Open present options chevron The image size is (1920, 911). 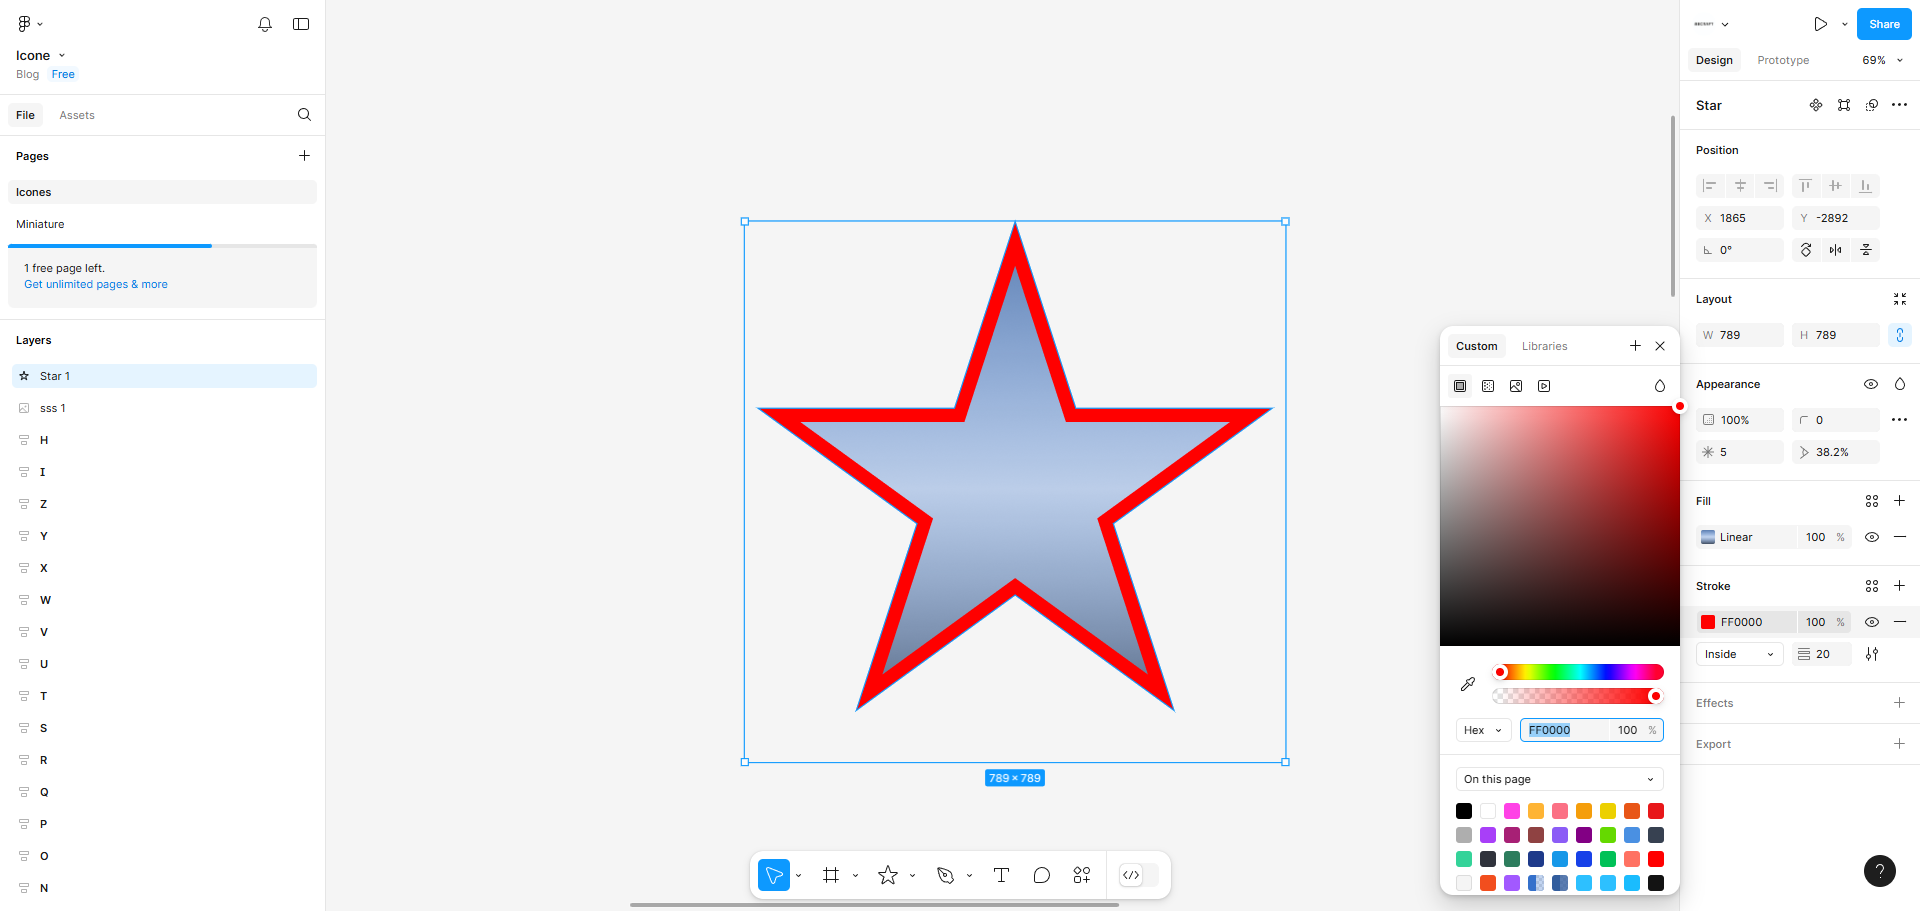pyautogui.click(x=1845, y=24)
